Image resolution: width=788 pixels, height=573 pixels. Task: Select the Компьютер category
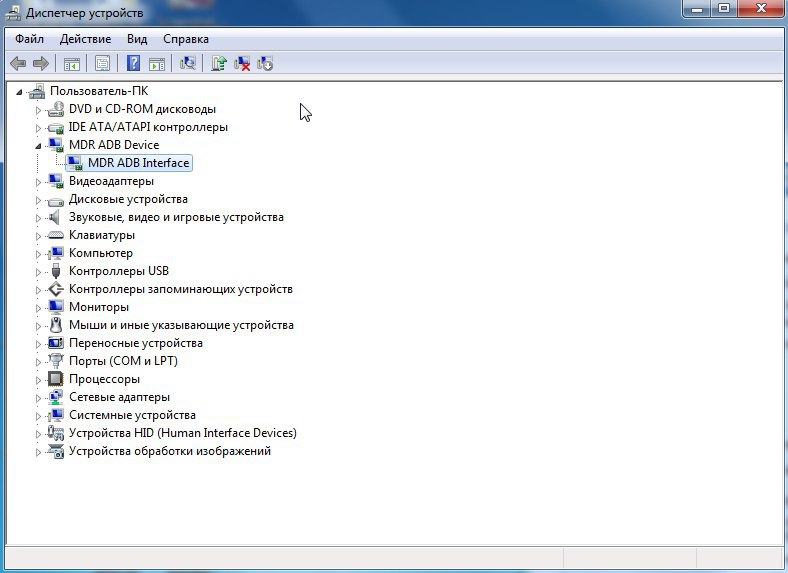tap(101, 253)
